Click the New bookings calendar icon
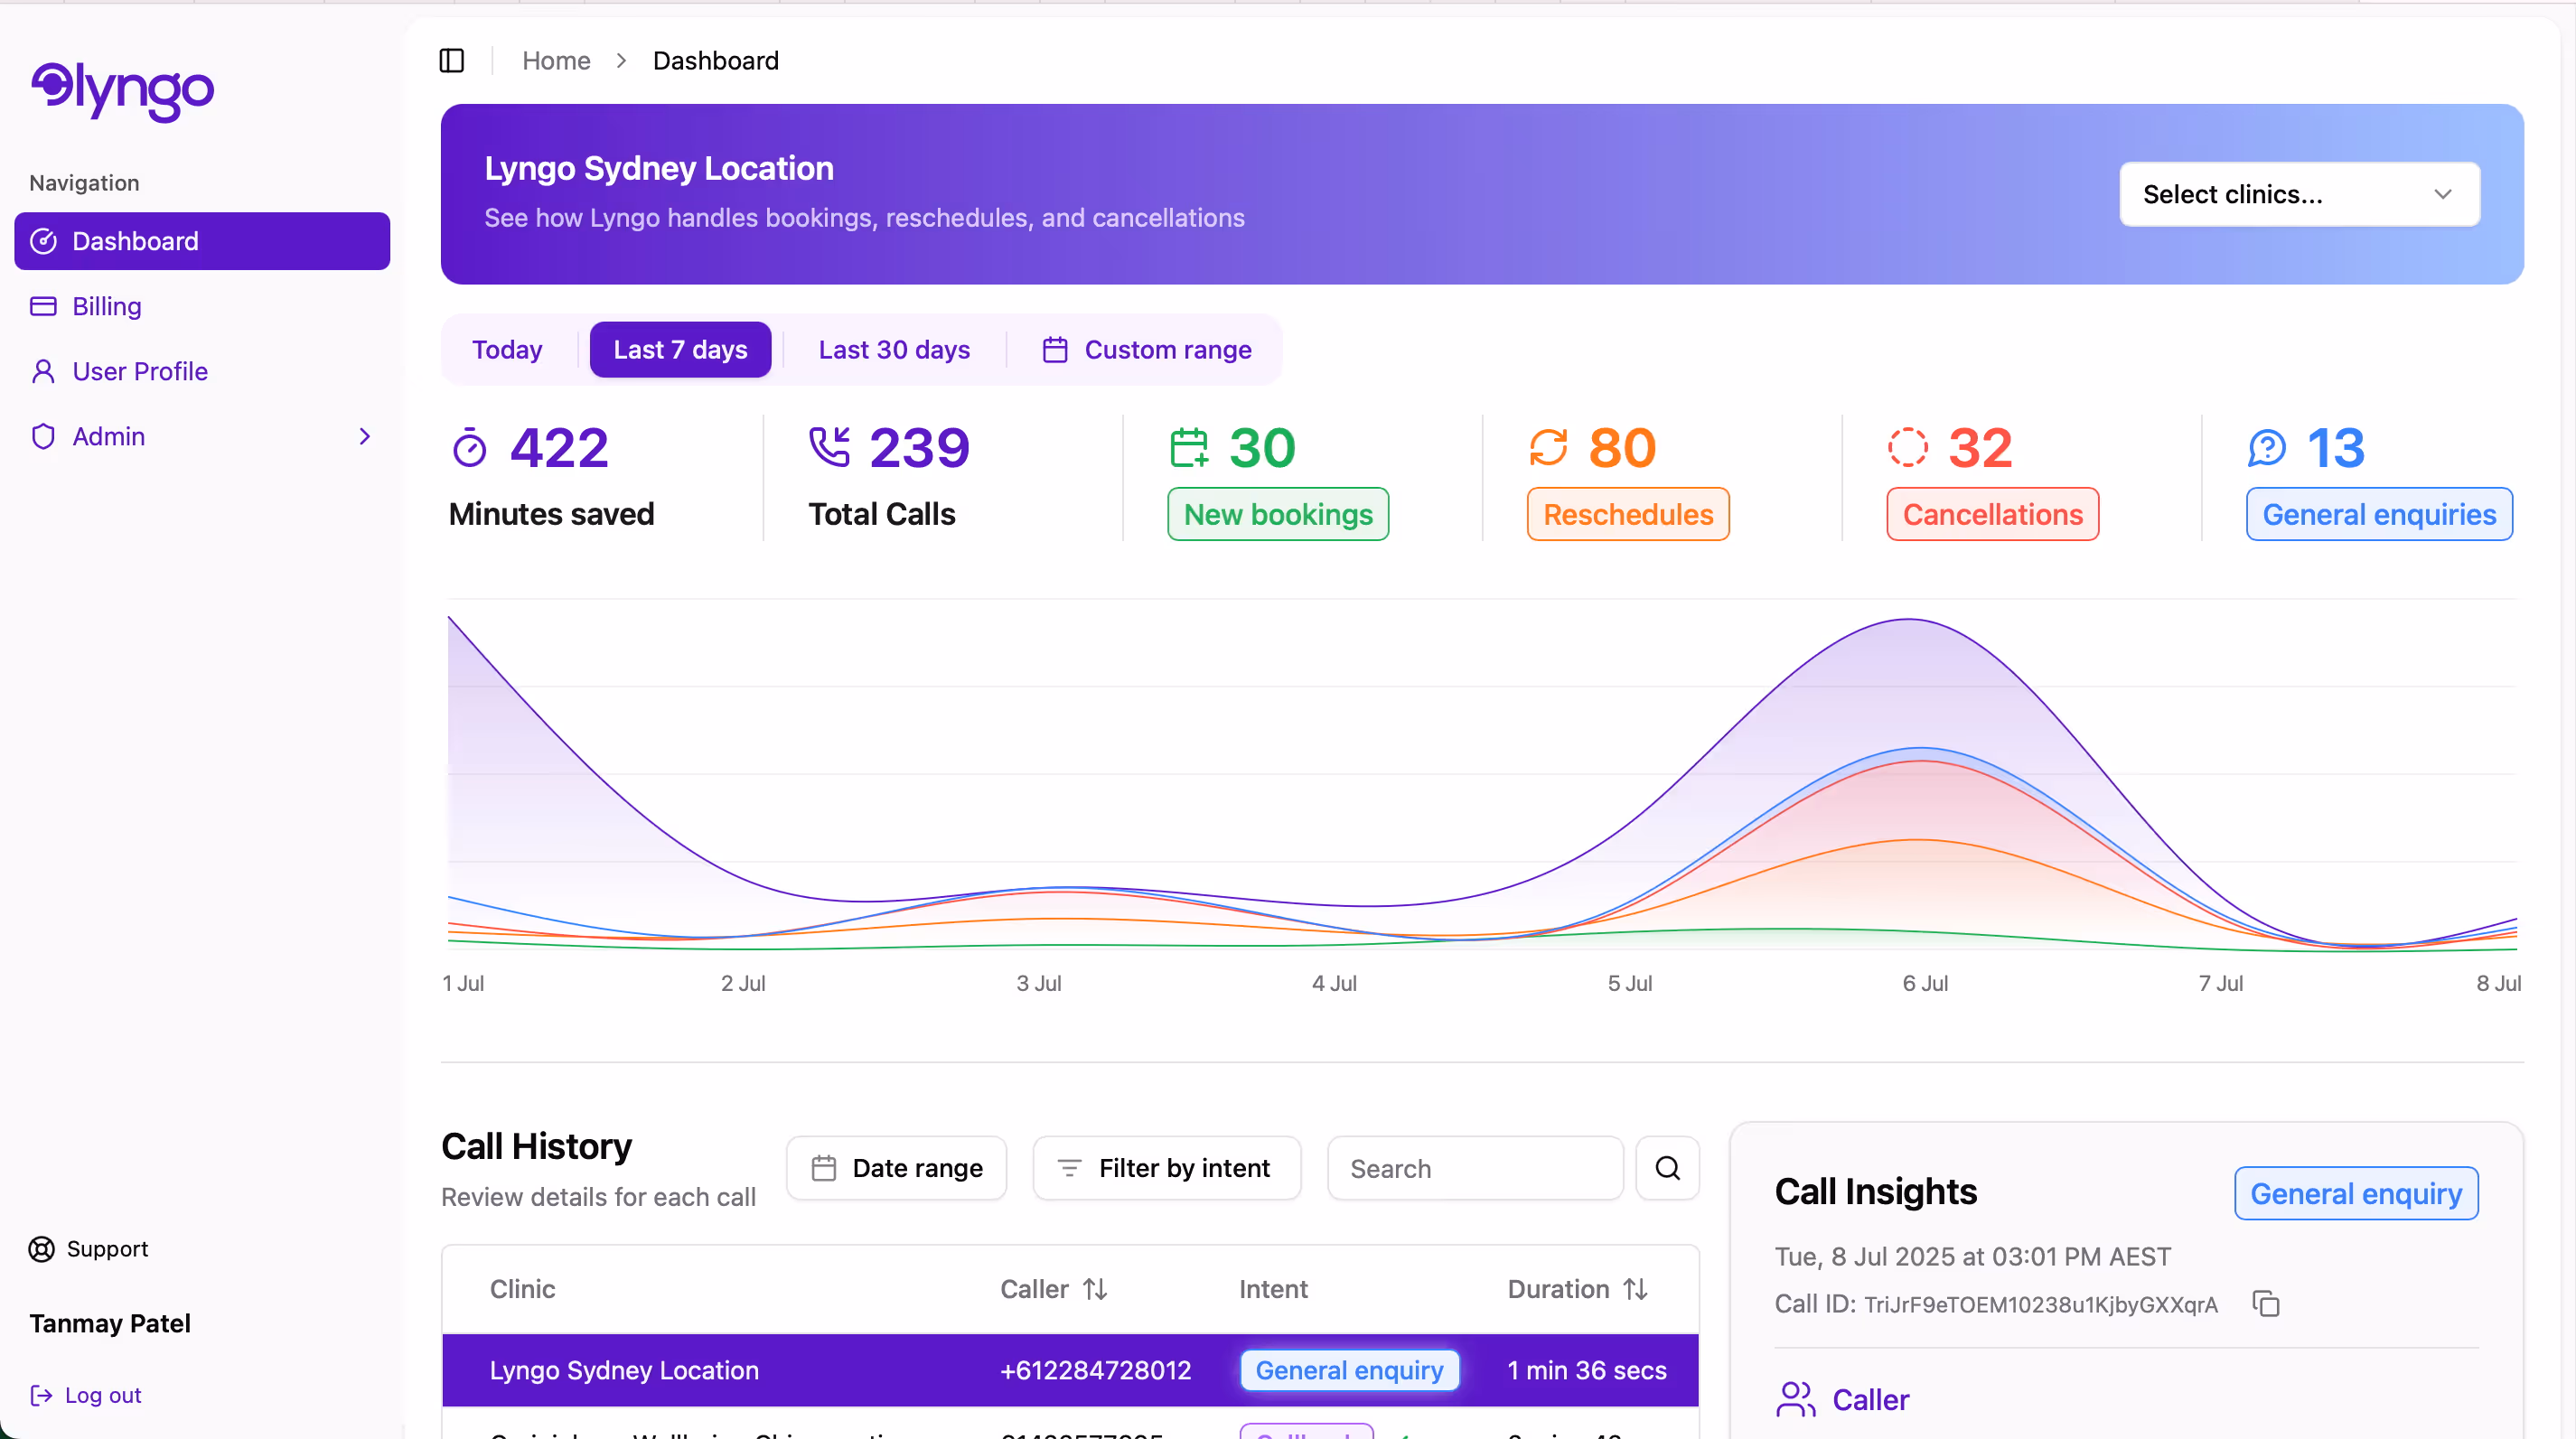Viewport: 2576px width, 1439px height. (x=1189, y=447)
